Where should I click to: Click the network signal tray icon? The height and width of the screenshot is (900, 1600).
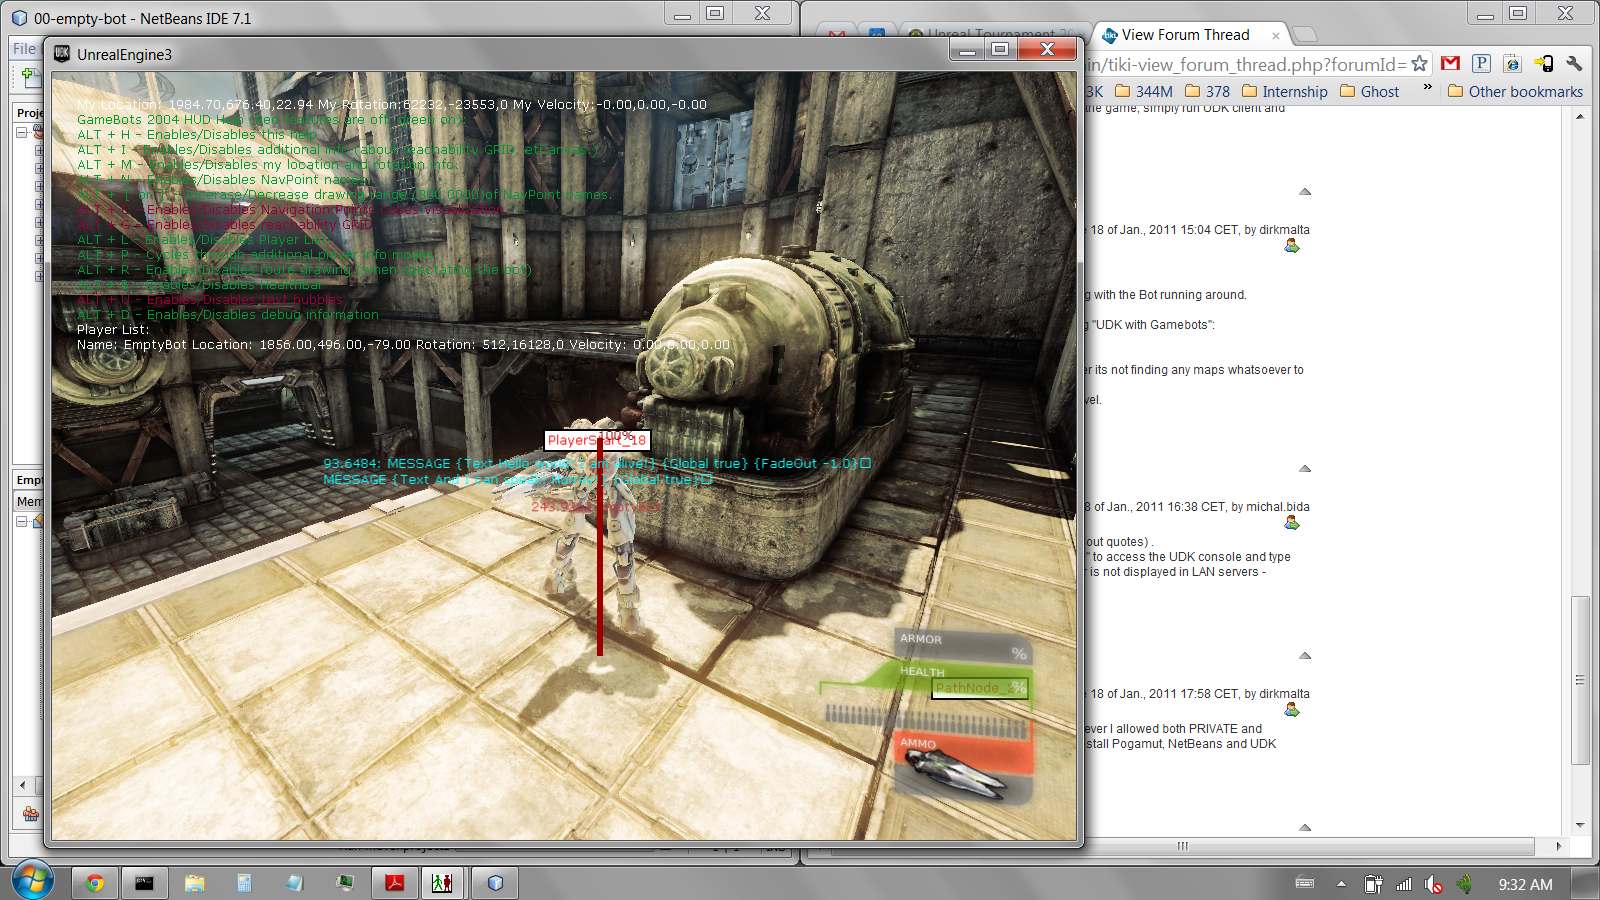(x=1404, y=884)
